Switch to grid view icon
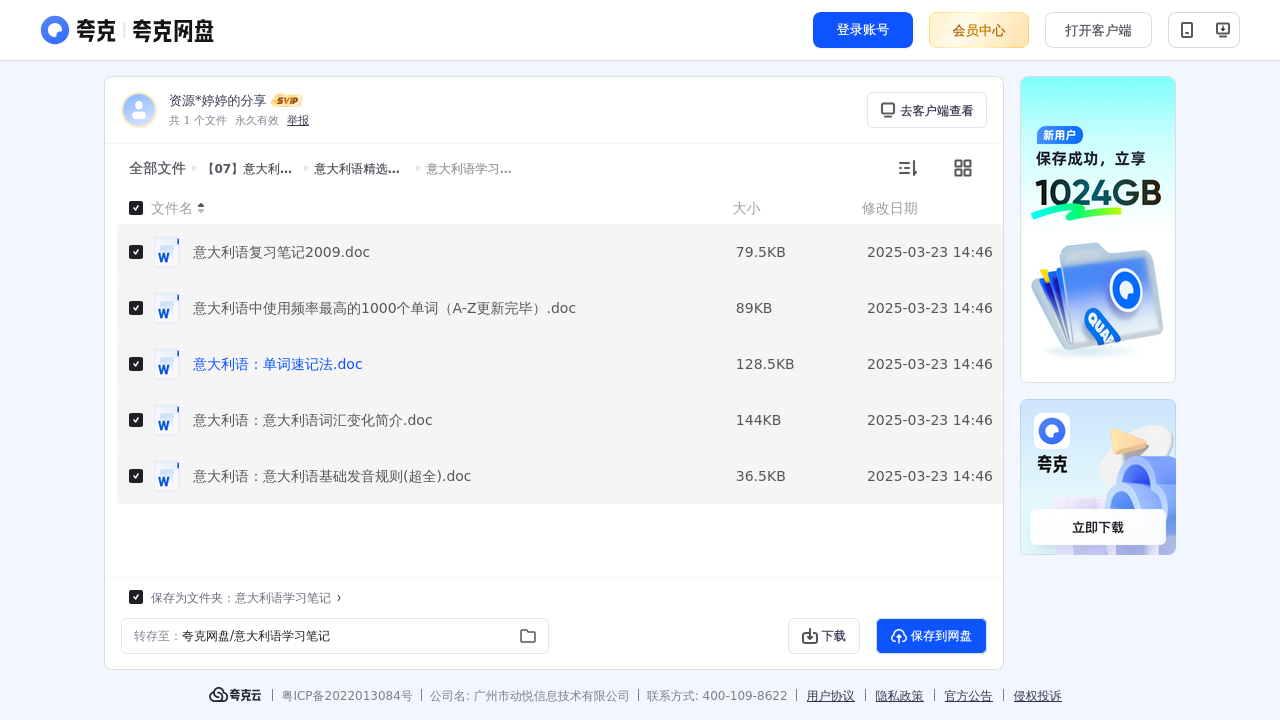 click(963, 168)
